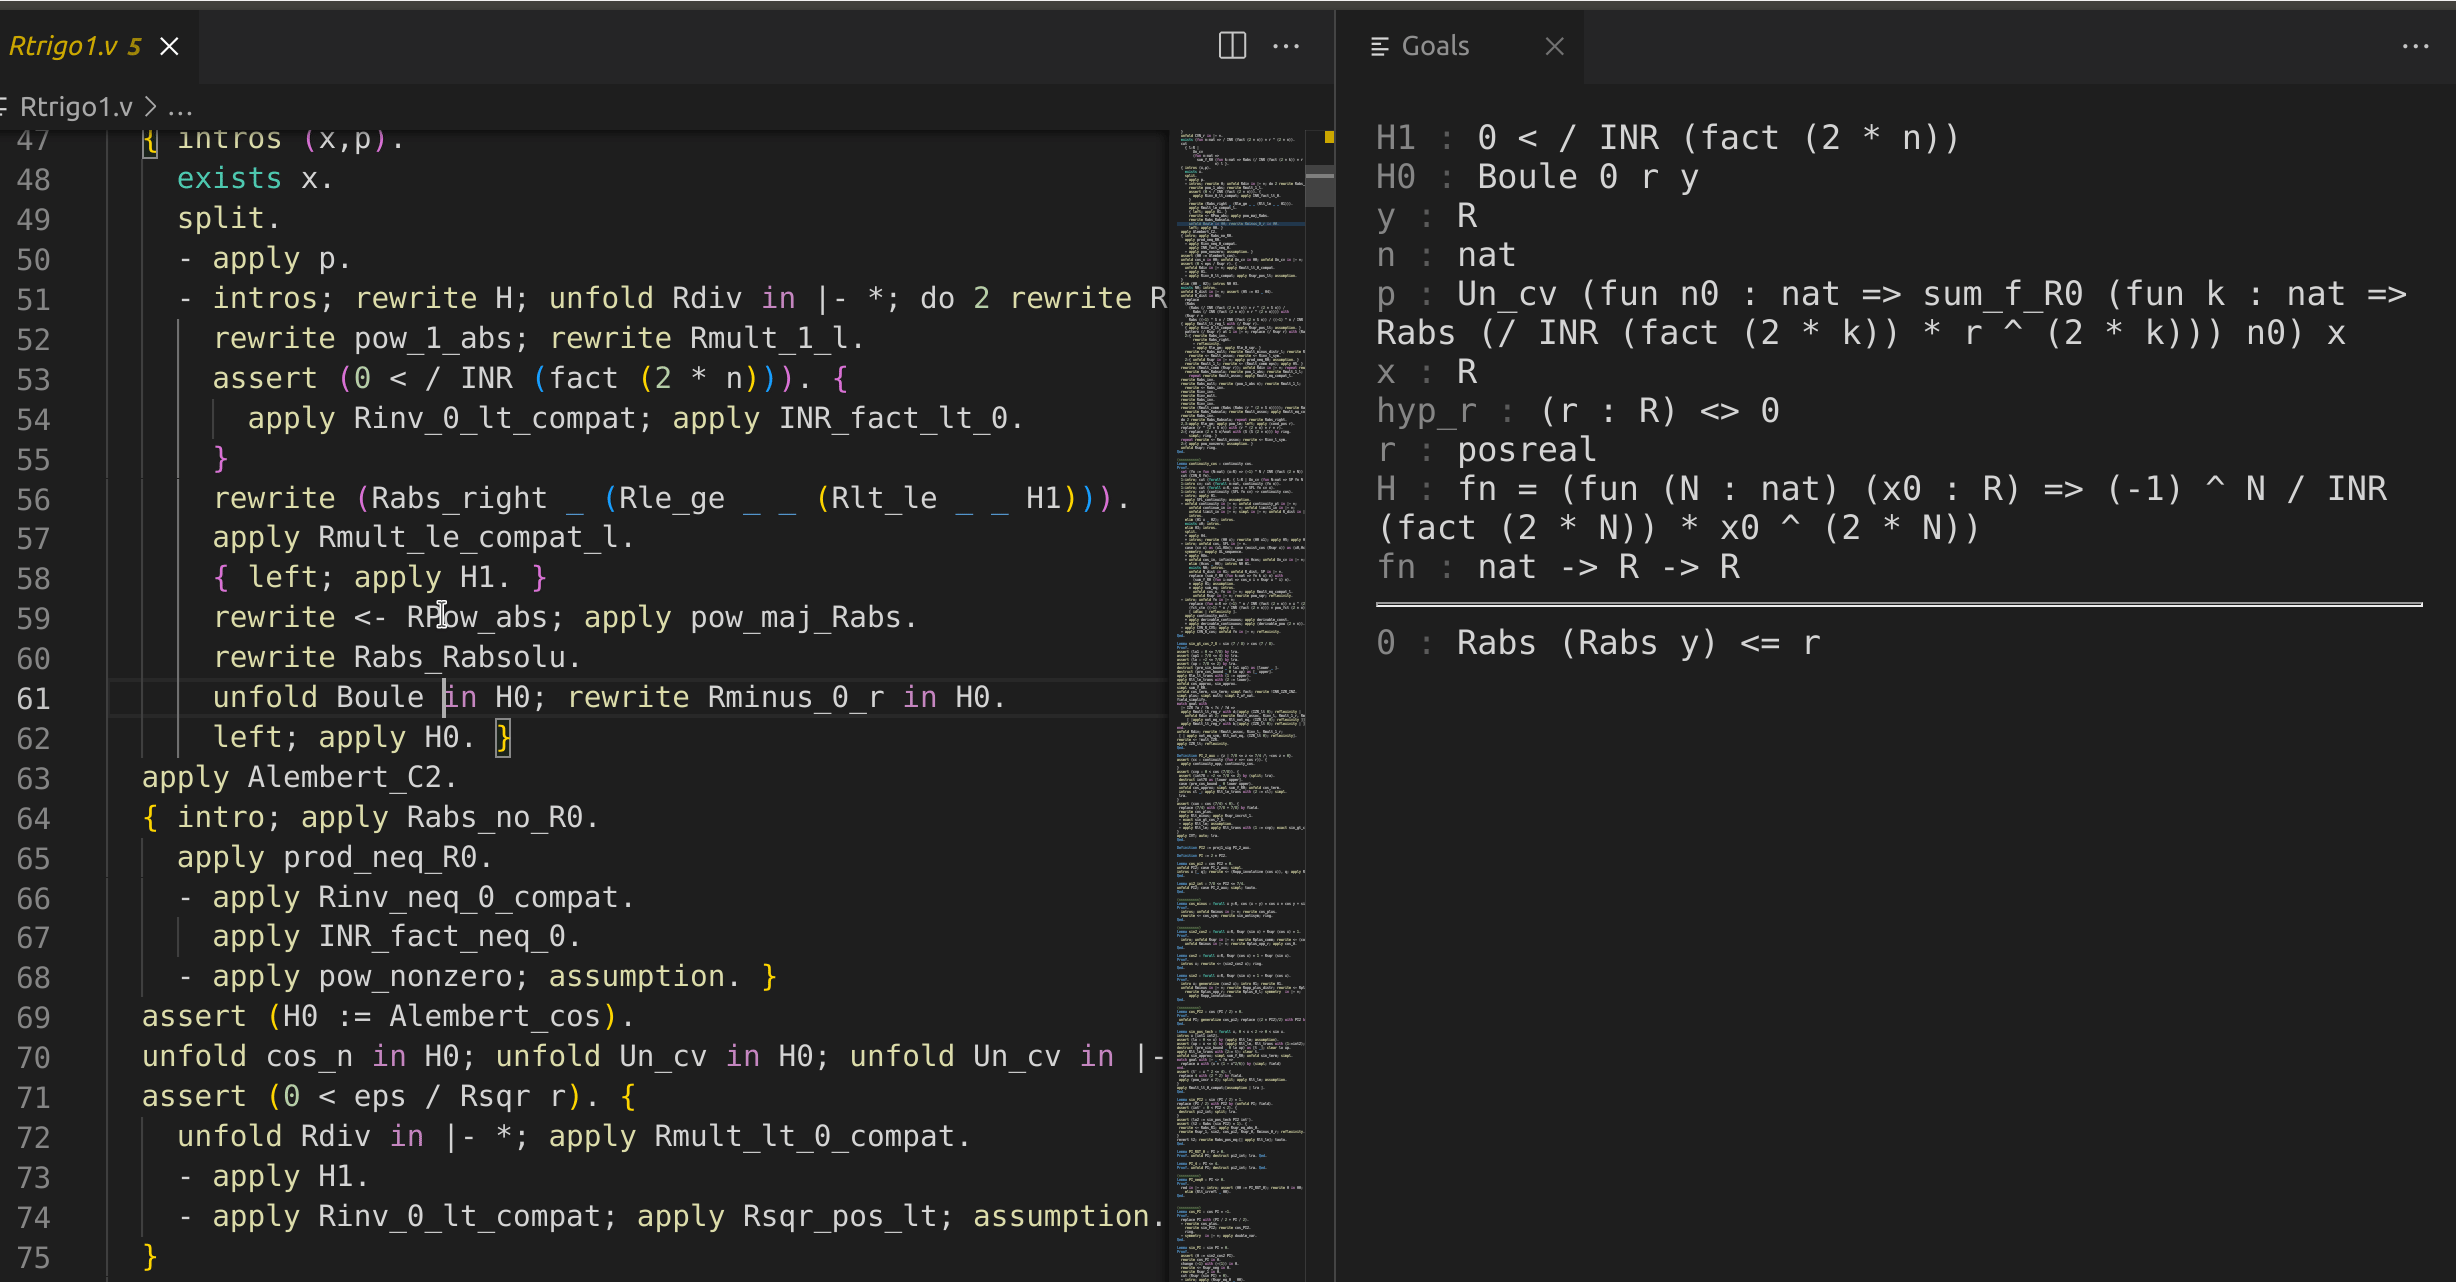Select the Rtrigo1.v file tab

pyautogui.click(x=75, y=46)
